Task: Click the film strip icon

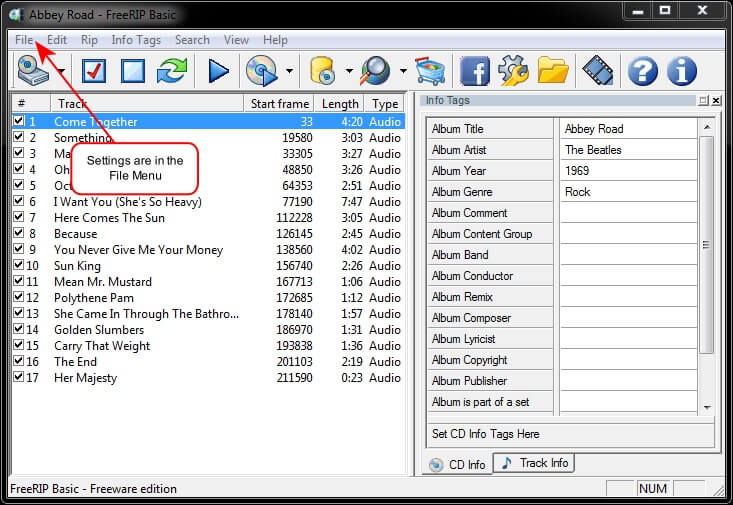Action: point(597,71)
